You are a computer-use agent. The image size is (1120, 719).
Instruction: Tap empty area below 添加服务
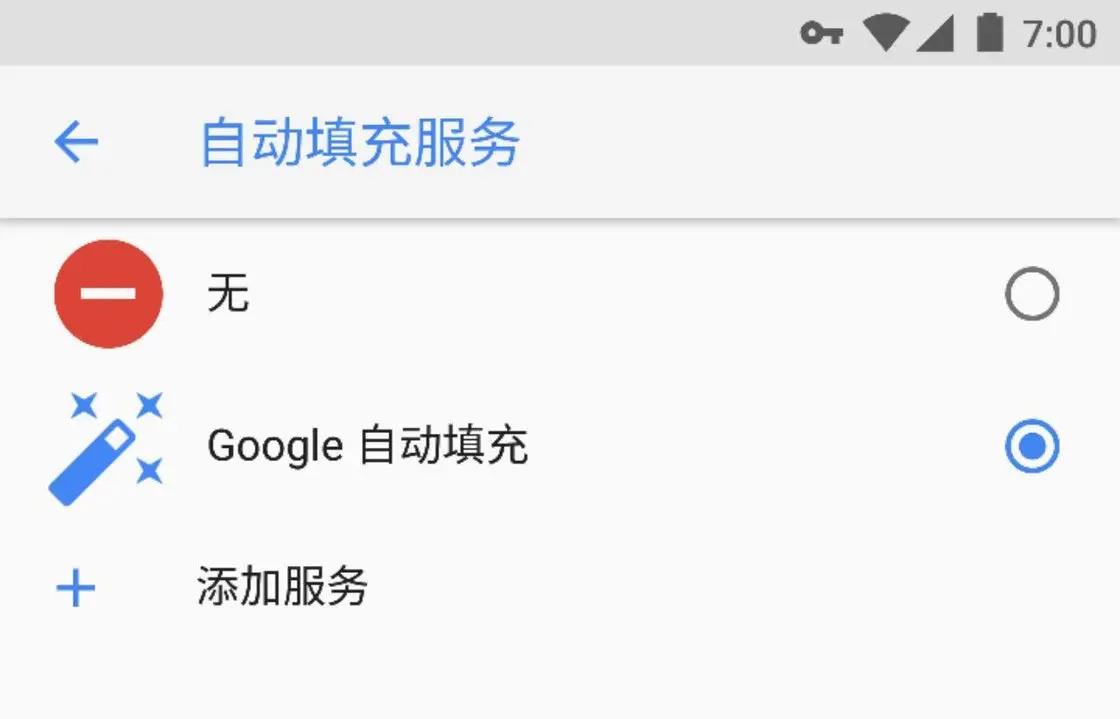pos(560,678)
